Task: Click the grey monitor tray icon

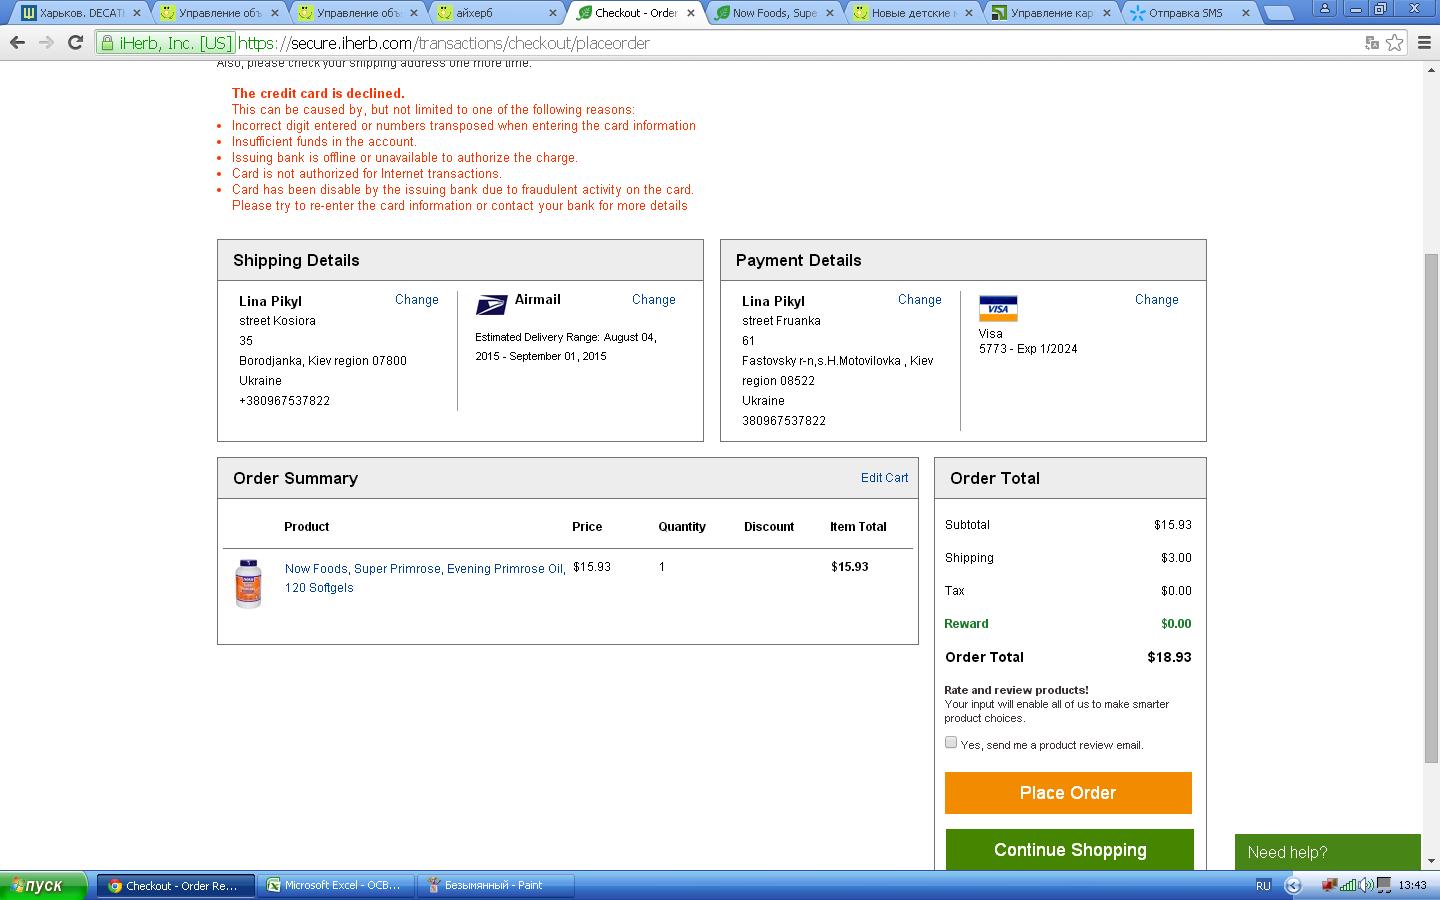Action: (1384, 885)
